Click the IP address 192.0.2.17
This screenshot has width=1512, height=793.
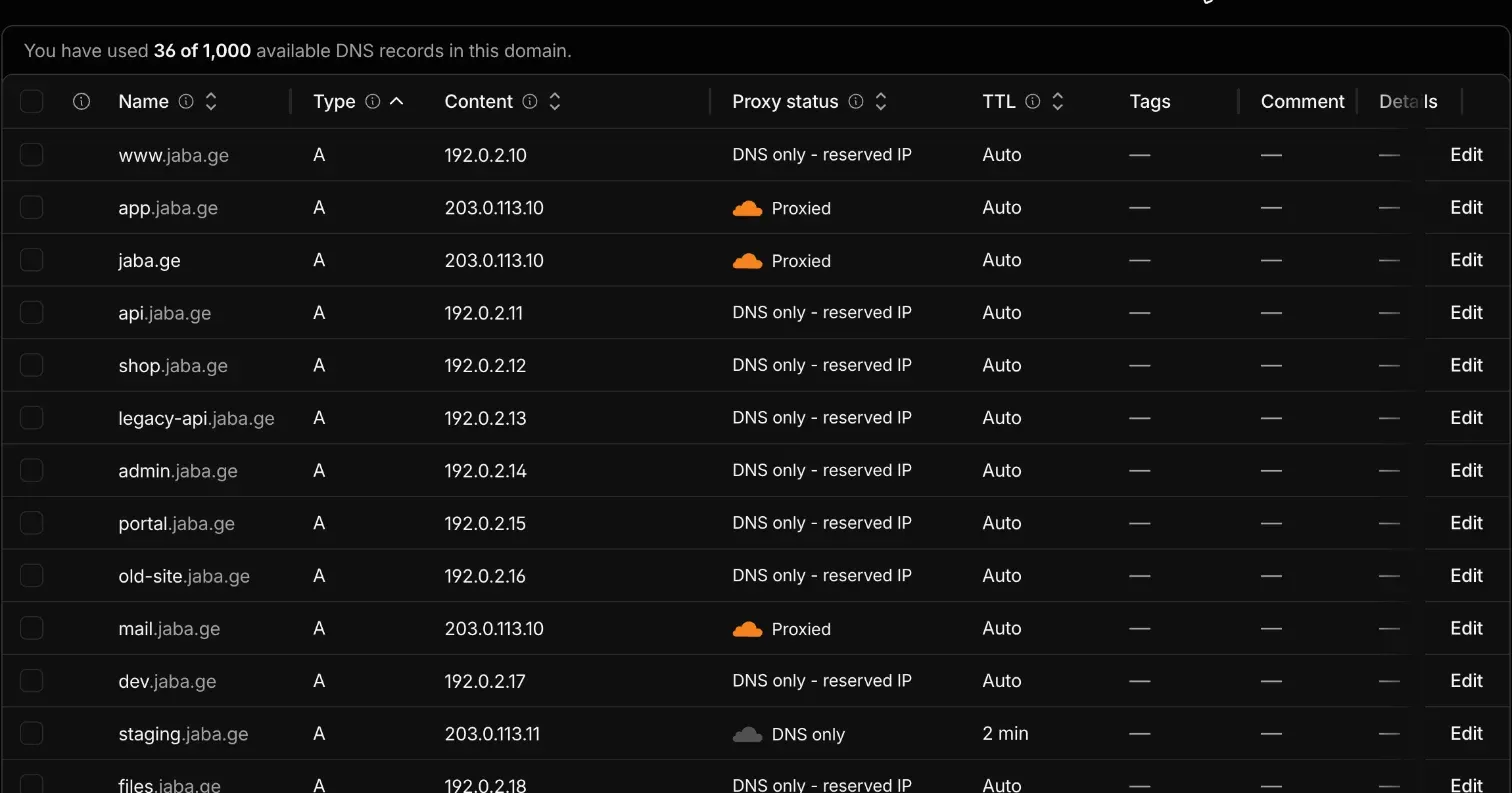click(485, 681)
